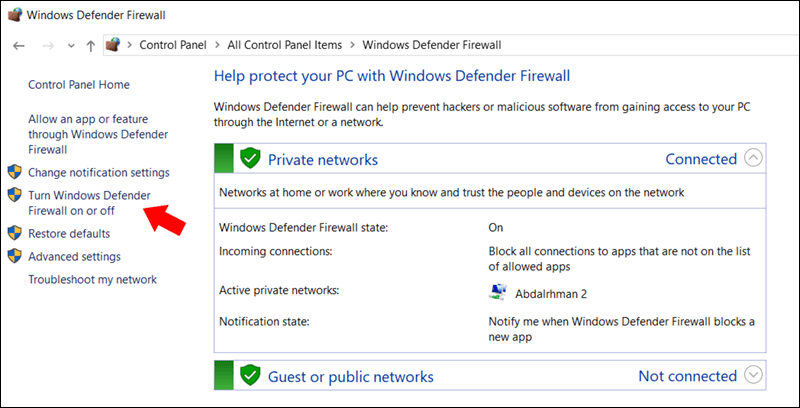Click the green shield beside Private networks

[250, 158]
